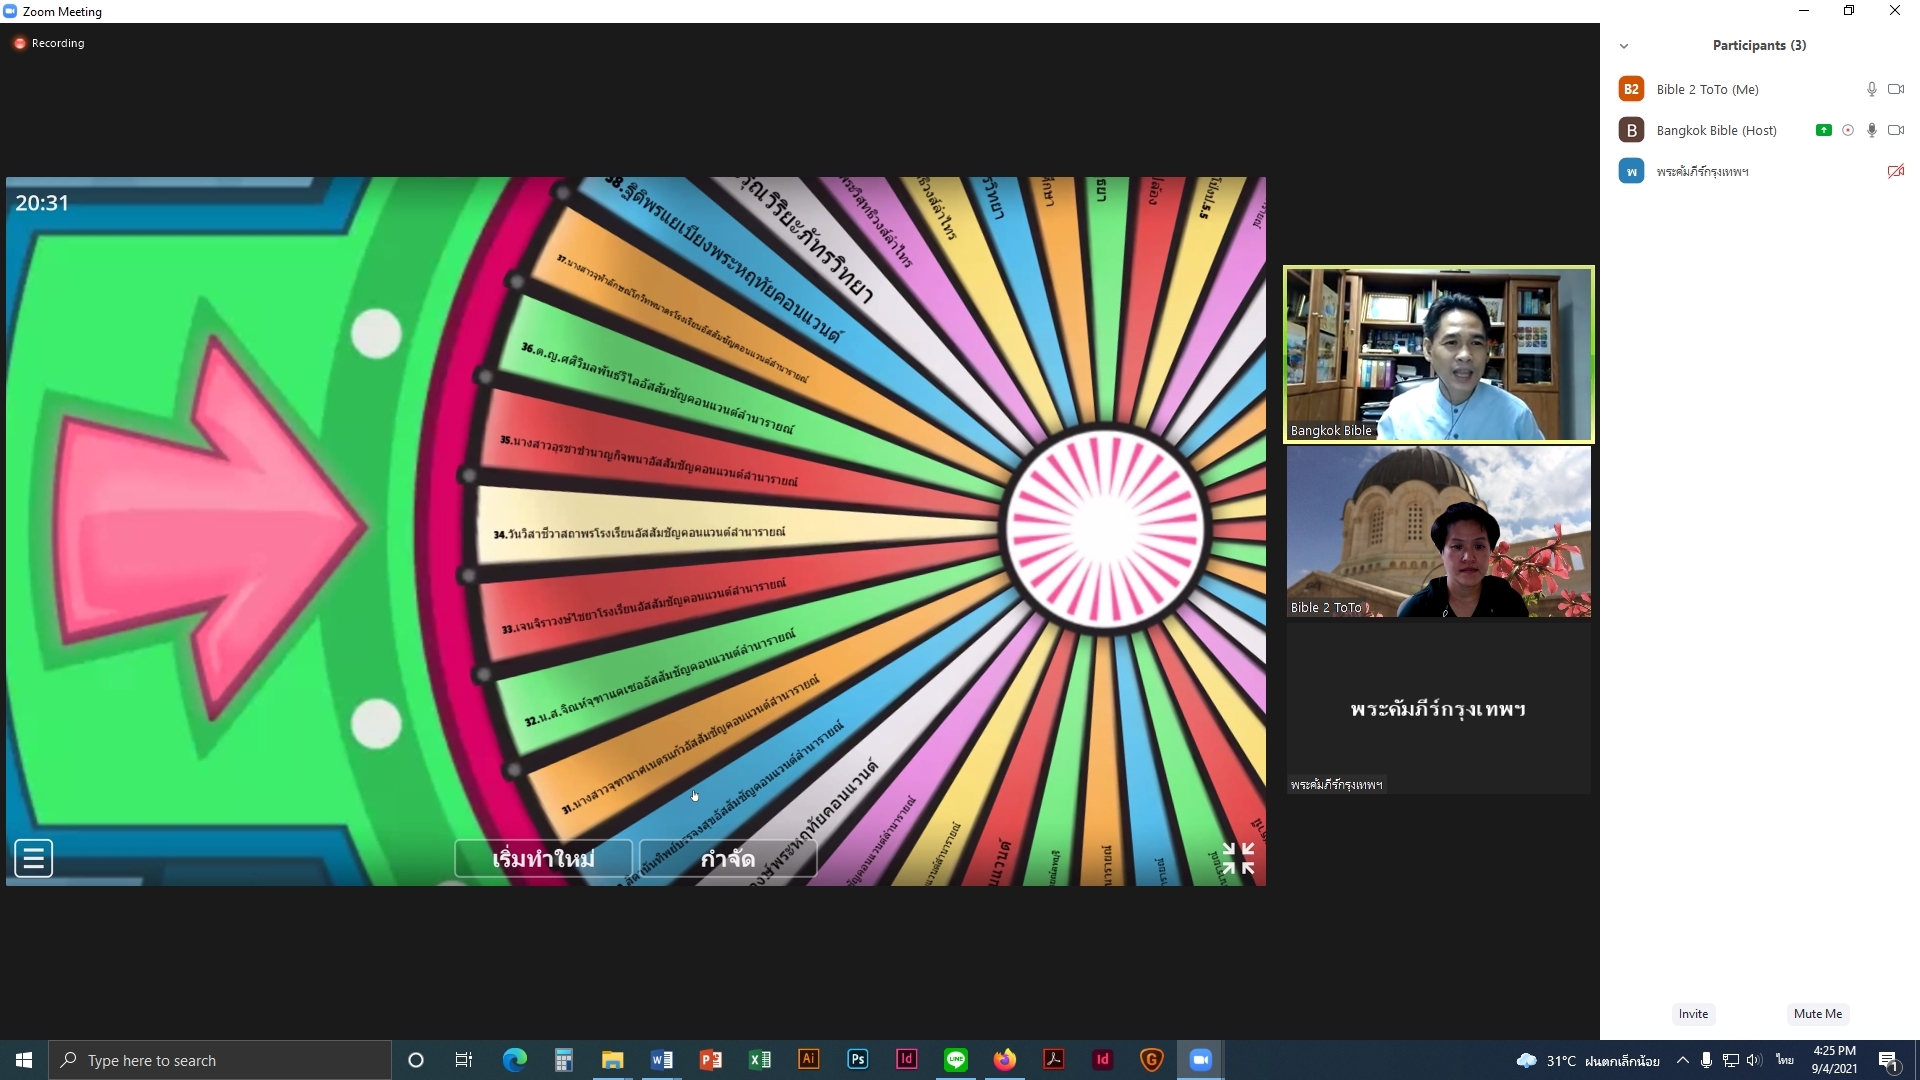Select พระคัมภีร์กรุงเทพฯ video tile
The width and height of the screenshot is (1920, 1080).
point(1438,709)
